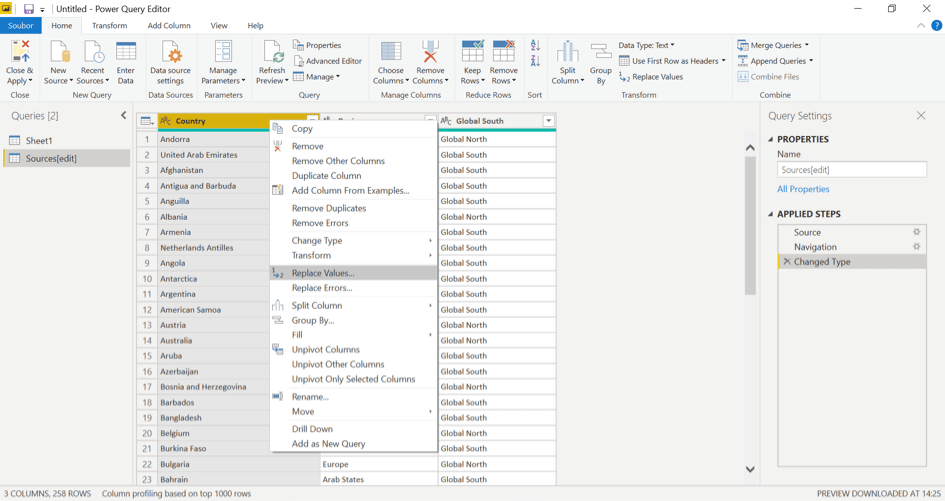Click the scroll down arrow
945x501 pixels.
coord(750,469)
